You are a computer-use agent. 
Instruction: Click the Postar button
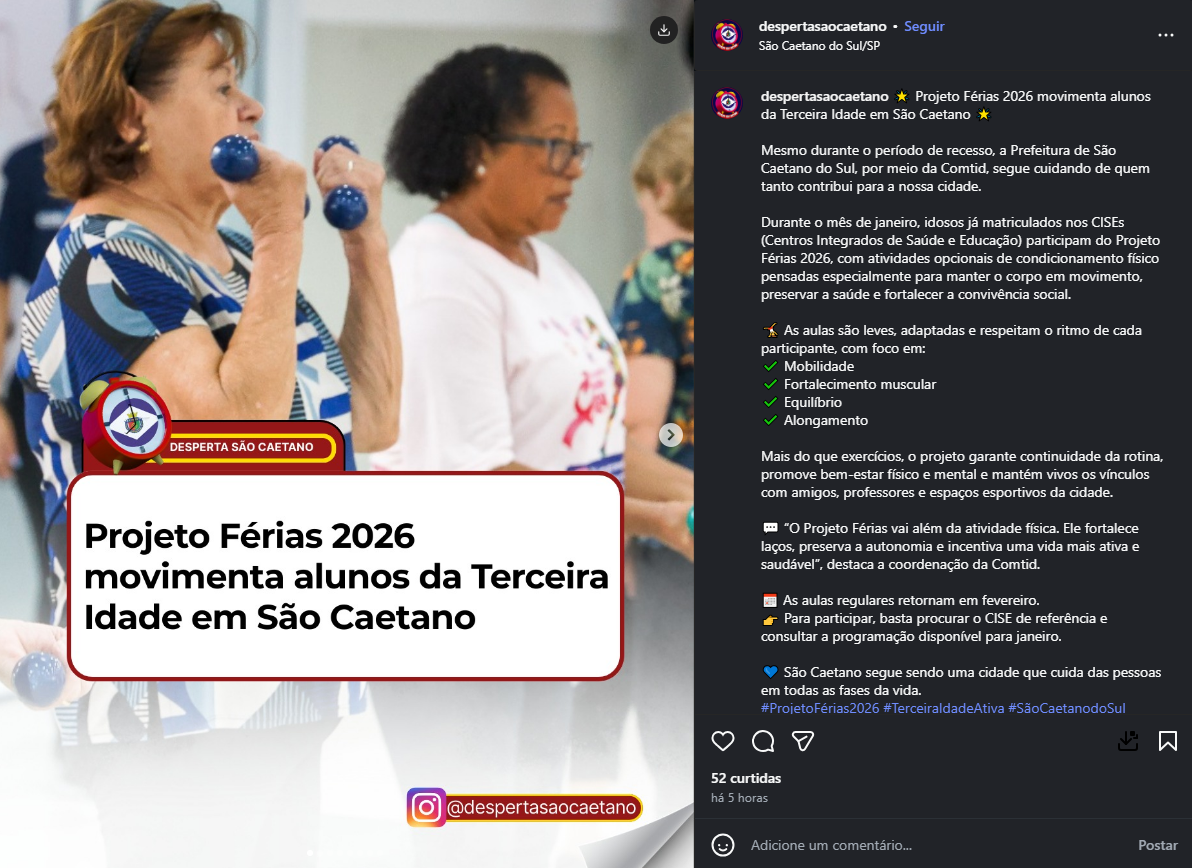[1157, 845]
